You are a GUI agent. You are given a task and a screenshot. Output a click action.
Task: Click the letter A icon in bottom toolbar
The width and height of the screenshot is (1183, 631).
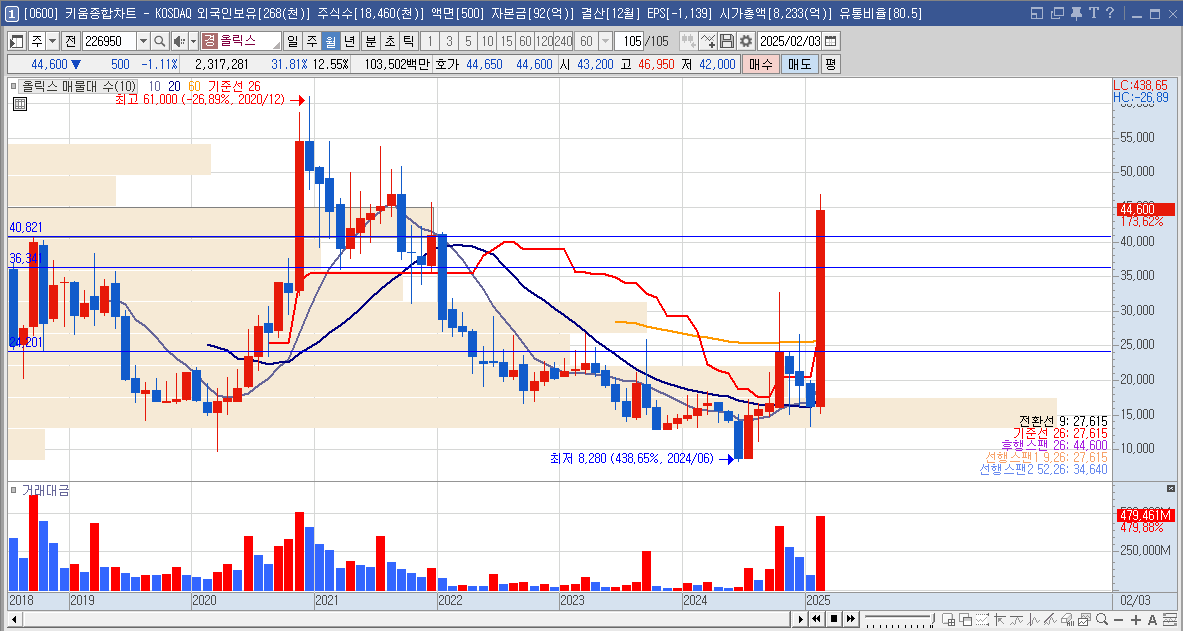pyautogui.click(x=1152, y=620)
